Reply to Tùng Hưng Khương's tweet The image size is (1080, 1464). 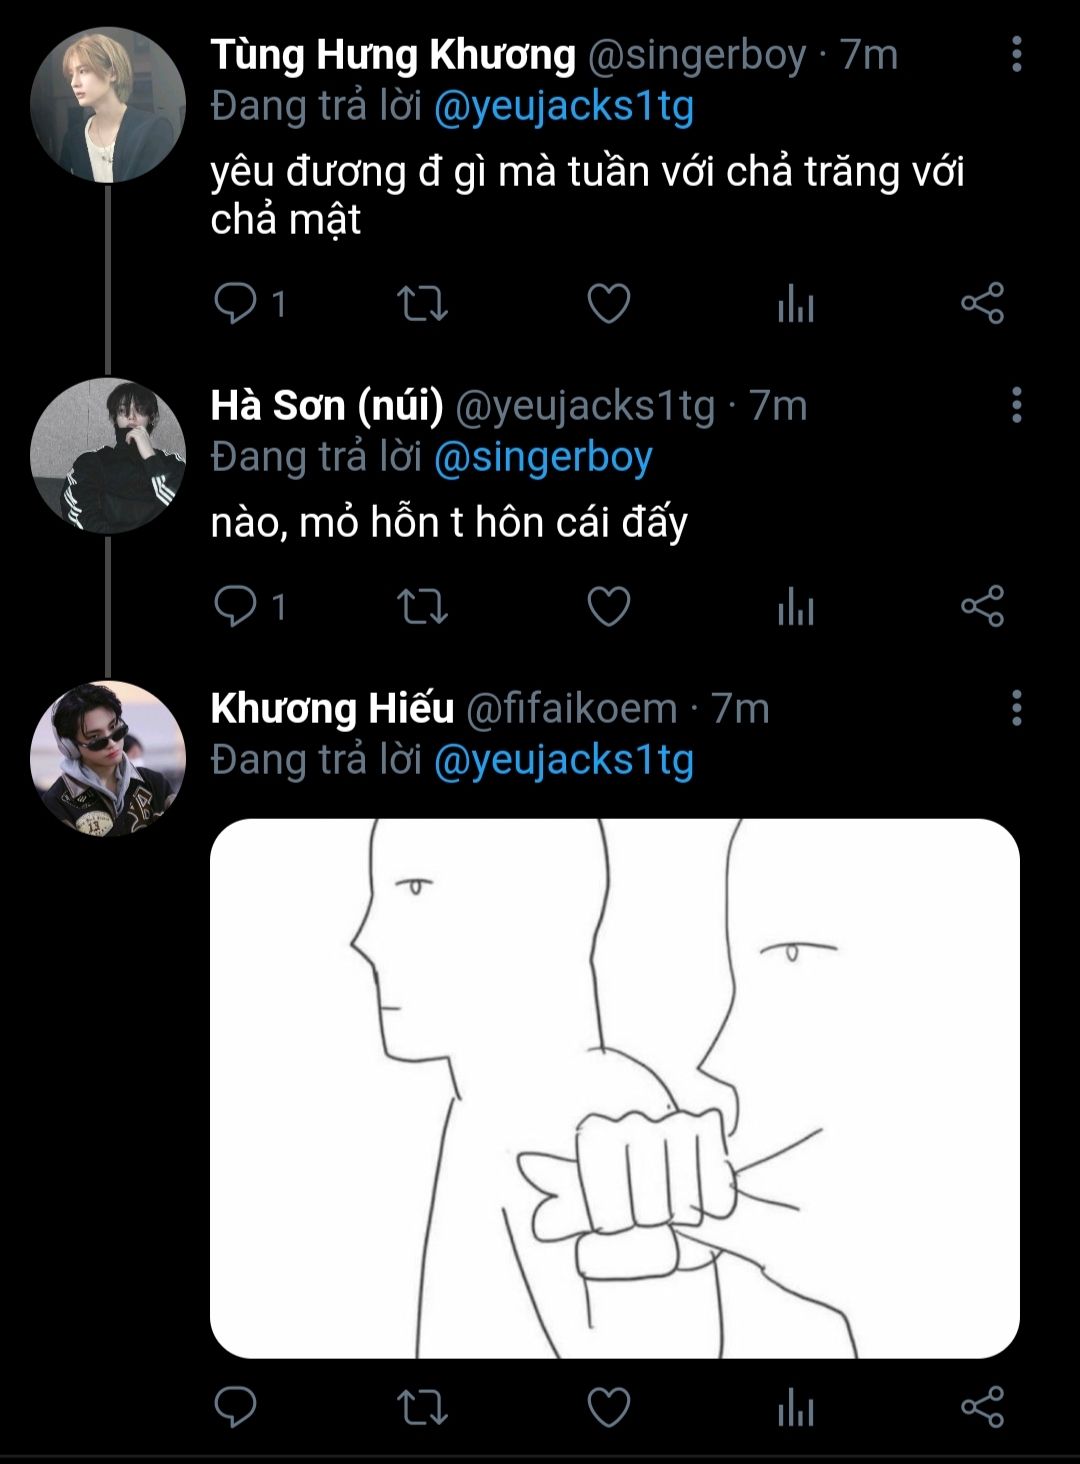236,303
